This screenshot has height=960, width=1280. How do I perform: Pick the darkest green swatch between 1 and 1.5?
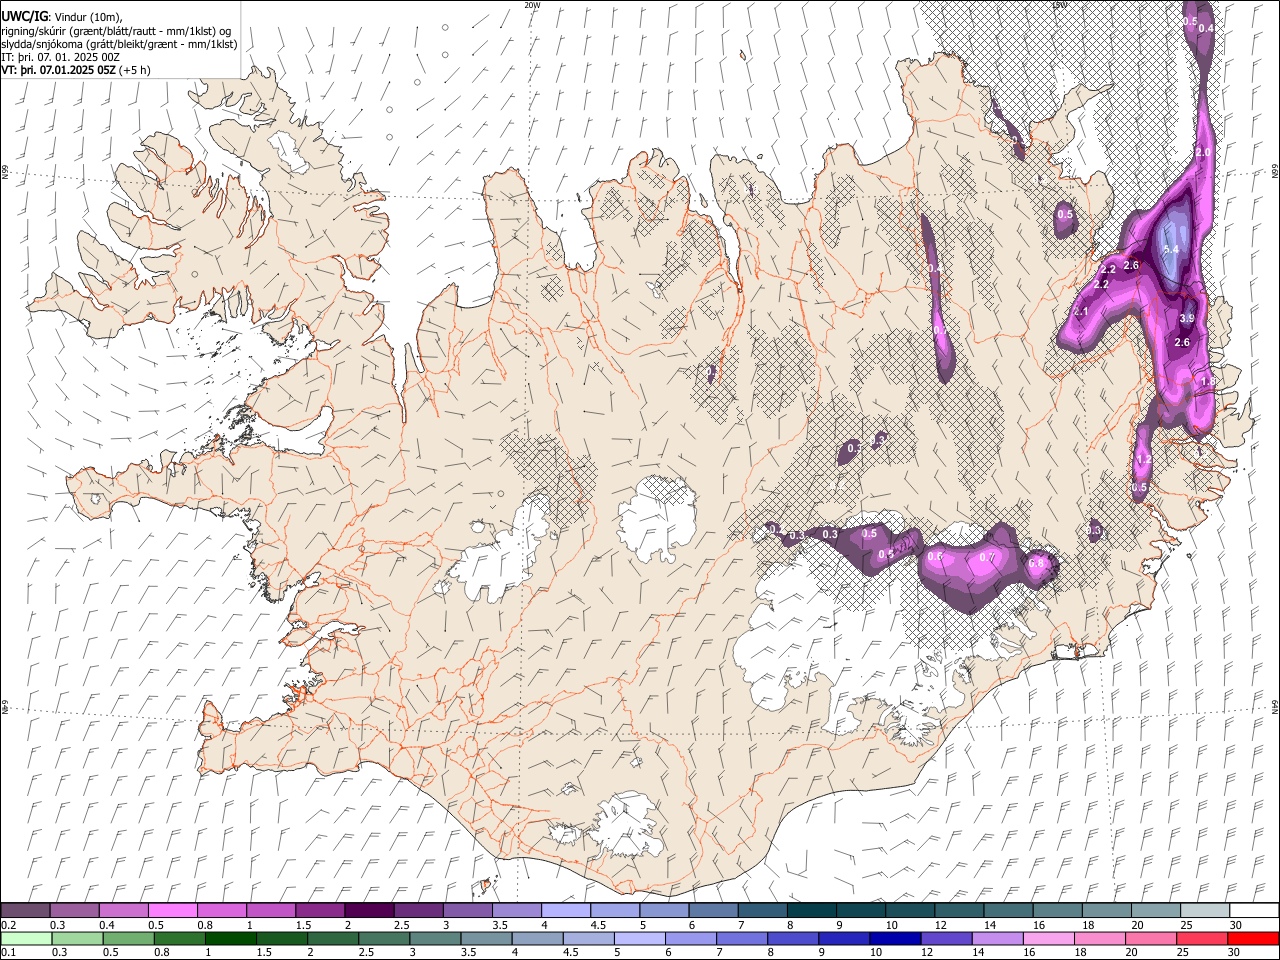tap(231, 939)
